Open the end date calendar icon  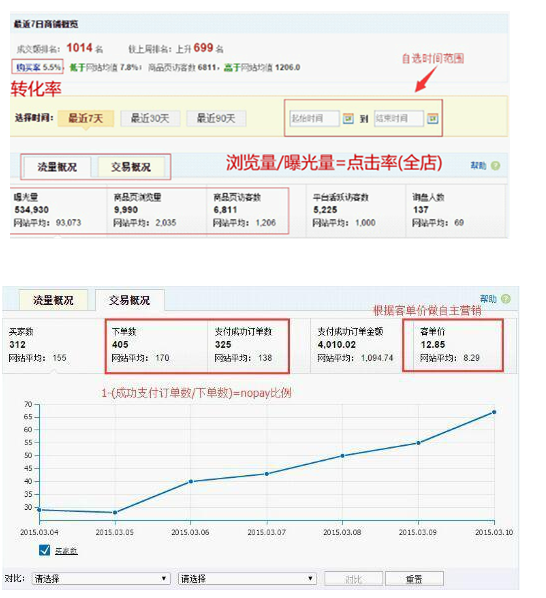point(432,118)
